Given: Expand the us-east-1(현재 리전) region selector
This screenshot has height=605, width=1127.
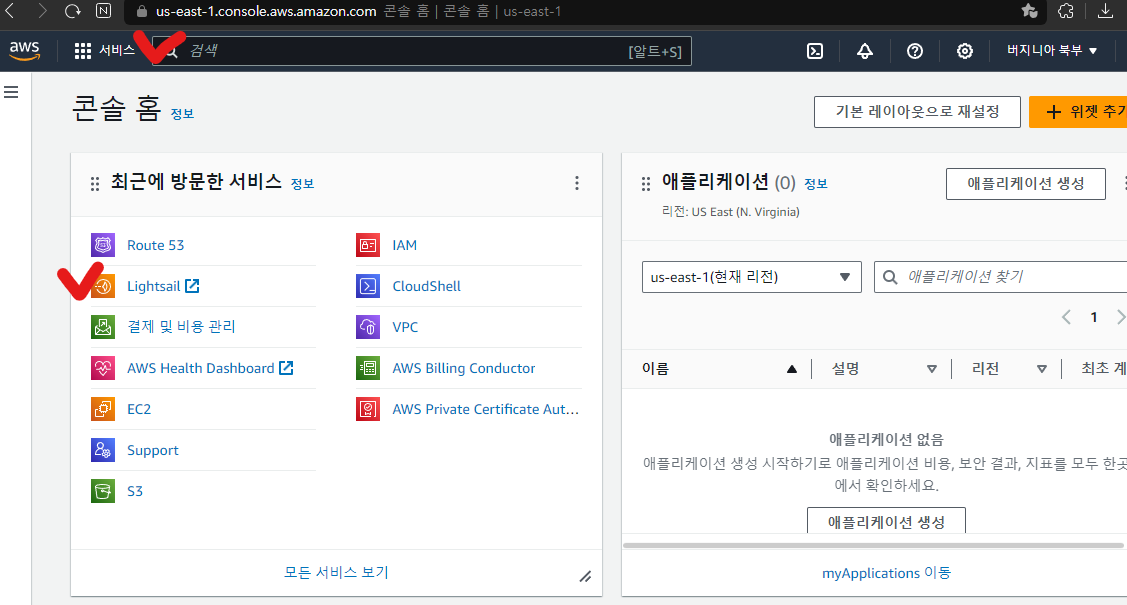Looking at the screenshot, I should pos(751,277).
